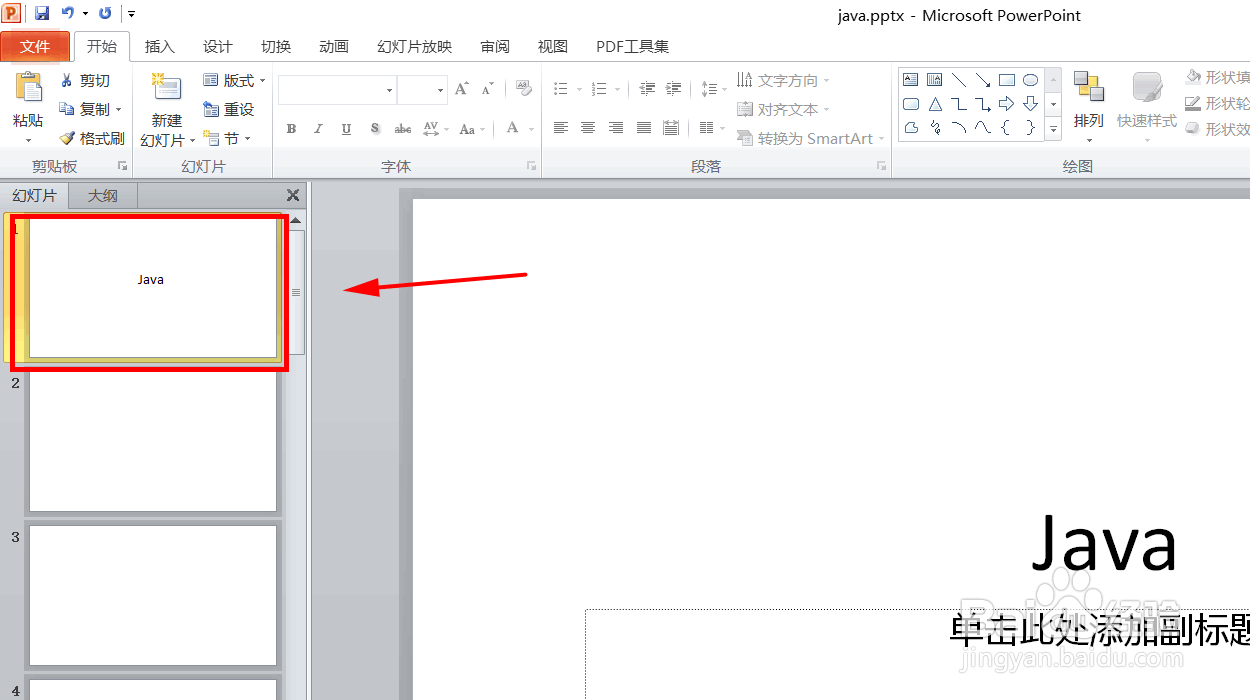Choose the oval shape
This screenshot has width=1250, height=700.
[1031, 79]
